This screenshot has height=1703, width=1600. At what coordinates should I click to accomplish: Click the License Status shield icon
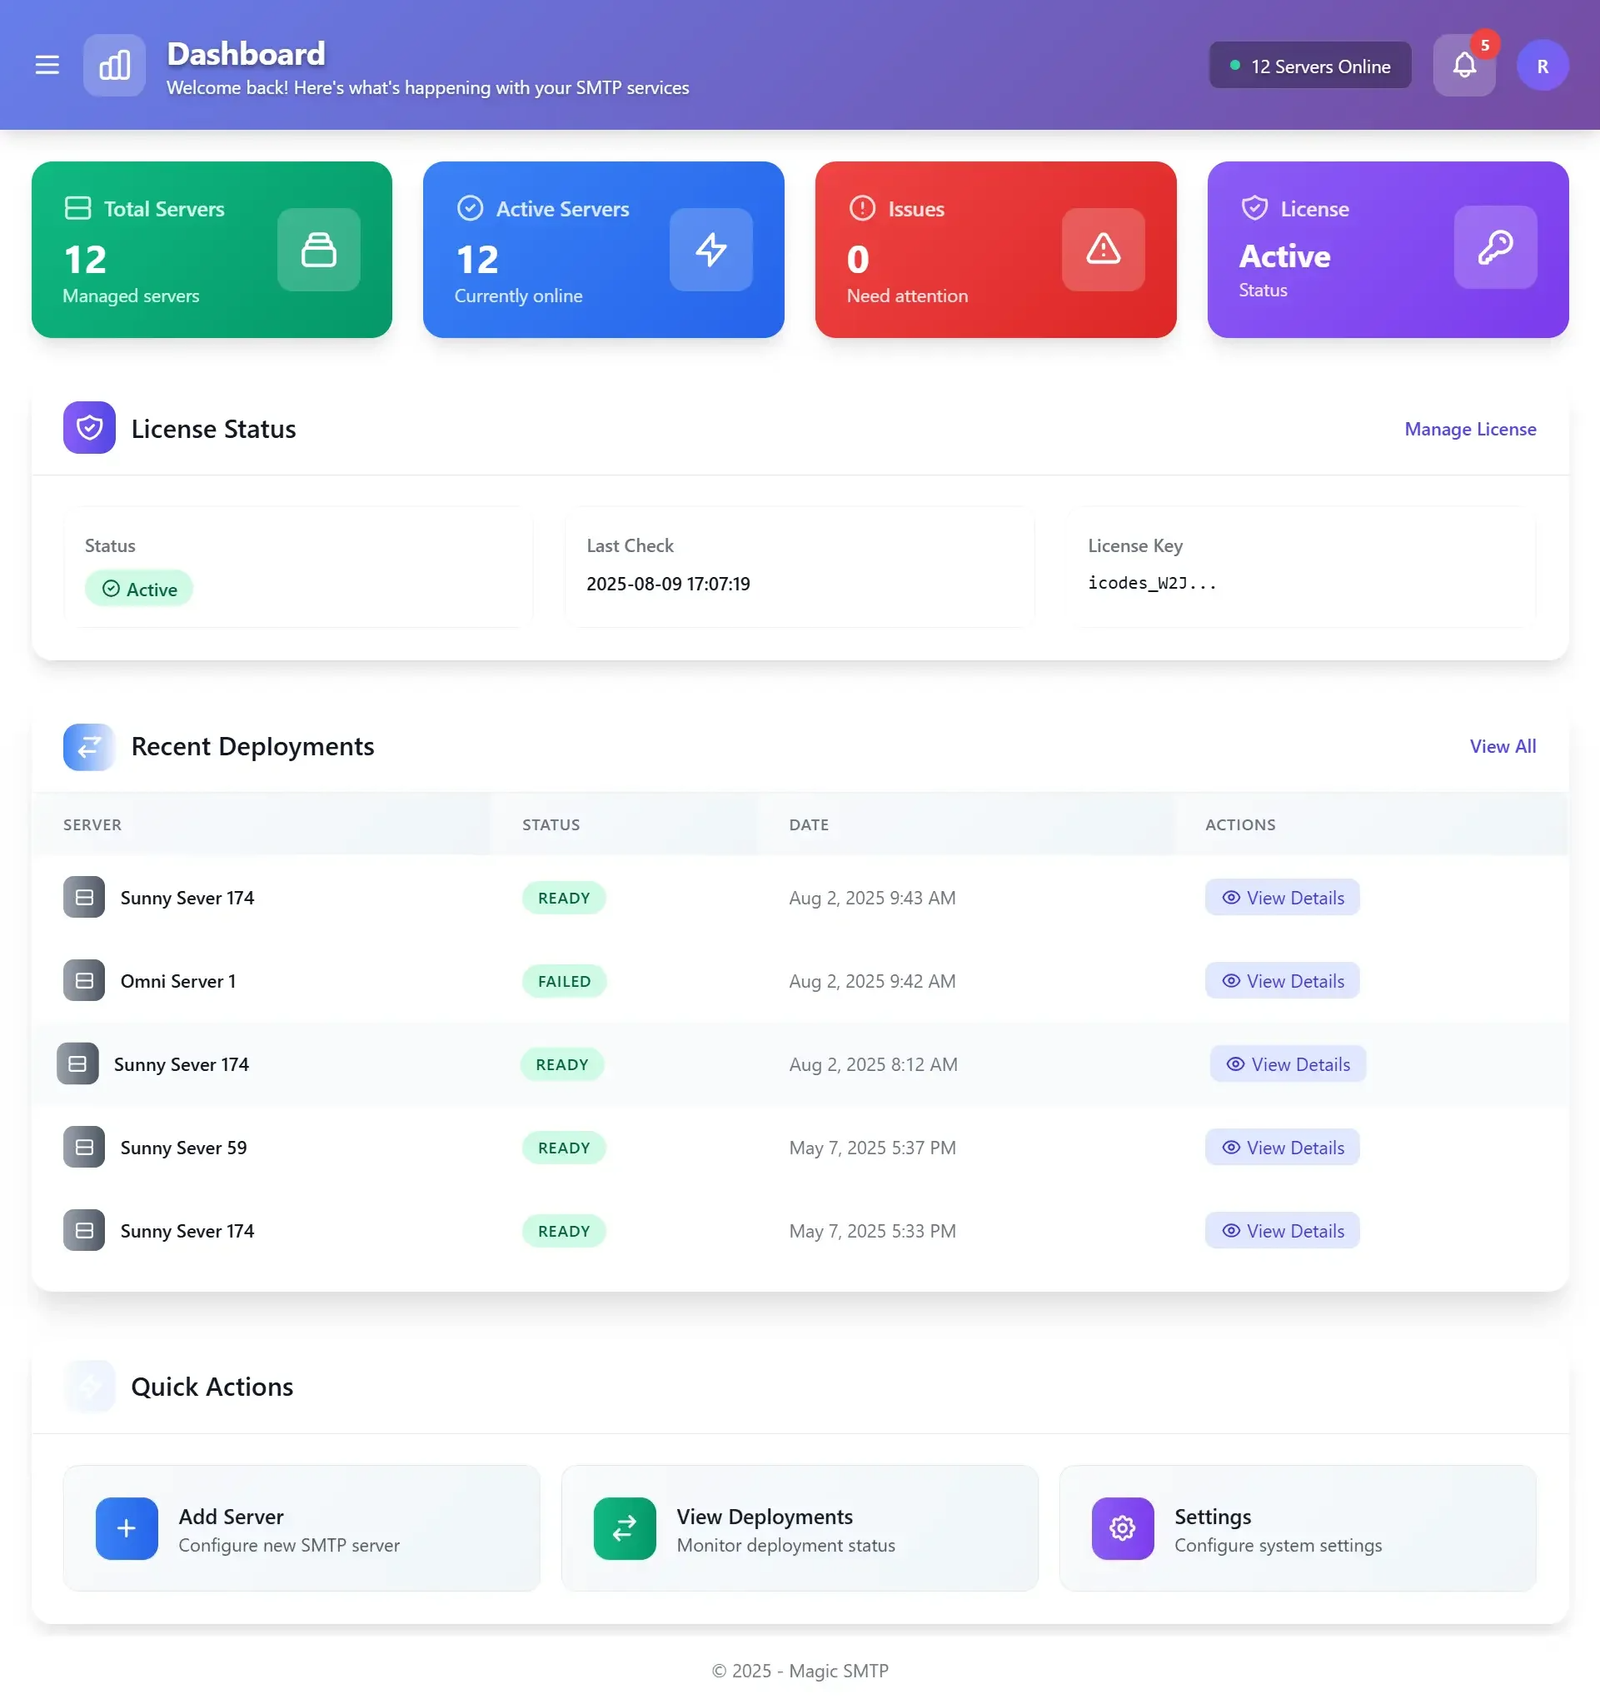click(89, 428)
